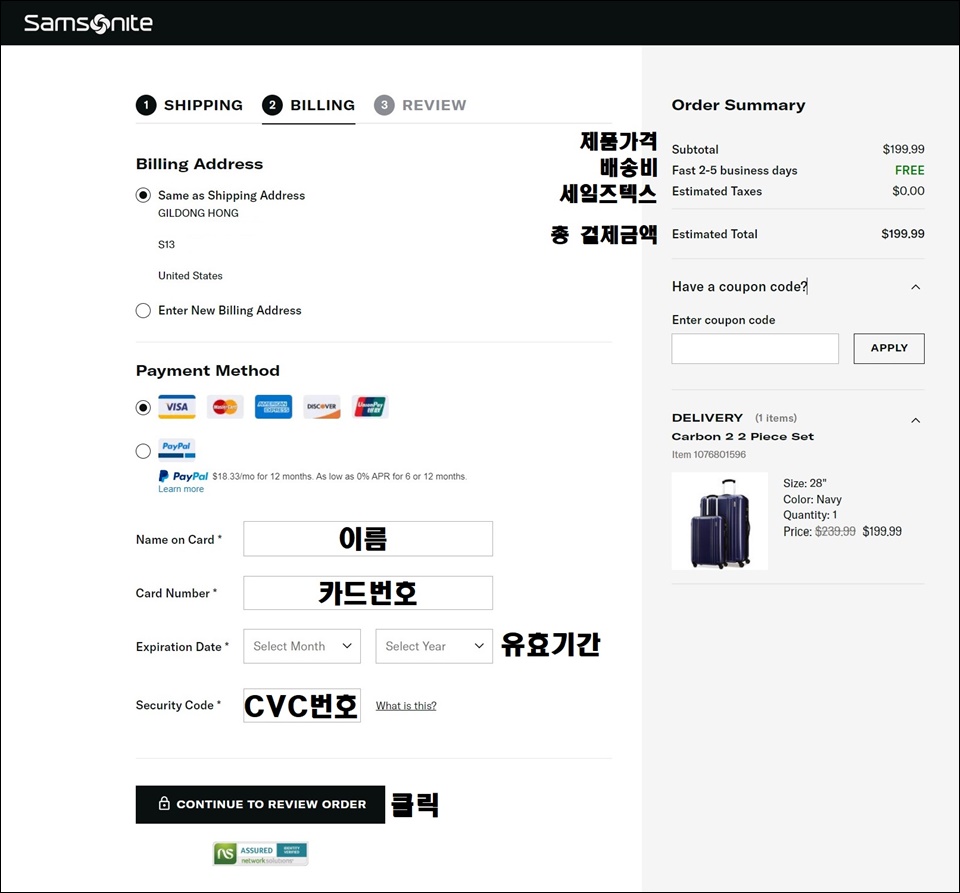Click the Estimated Taxes $0.00 value
Screen dimensions: 960x893
point(909,191)
